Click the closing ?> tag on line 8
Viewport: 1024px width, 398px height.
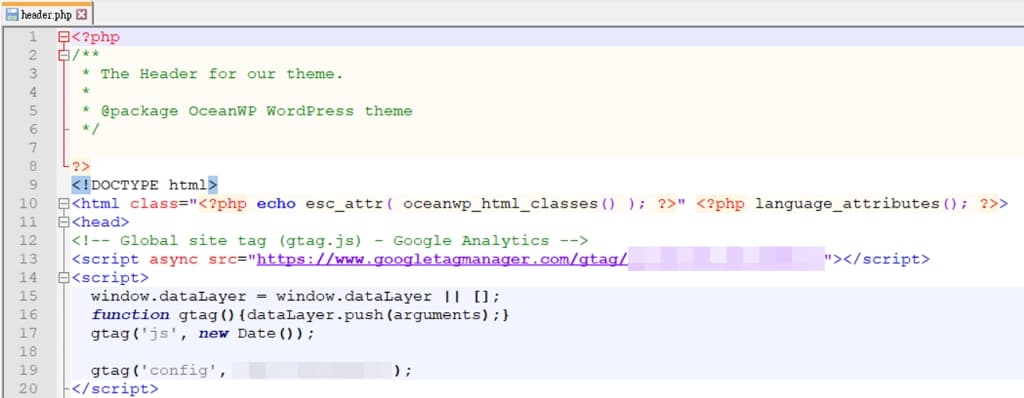tap(81, 167)
